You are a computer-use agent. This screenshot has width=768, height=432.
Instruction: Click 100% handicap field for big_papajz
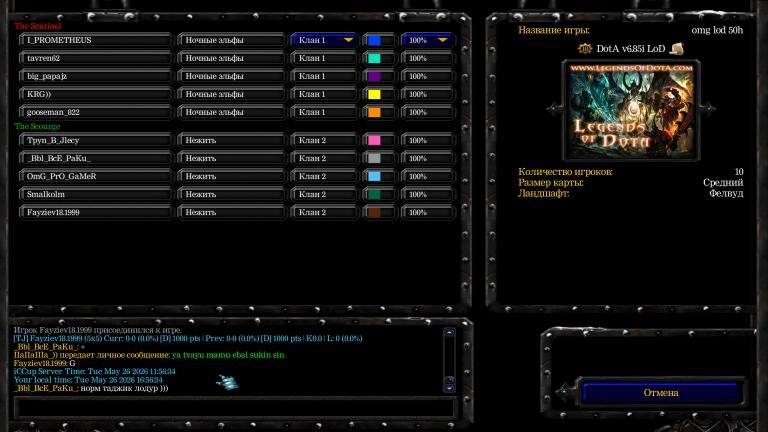point(427,76)
